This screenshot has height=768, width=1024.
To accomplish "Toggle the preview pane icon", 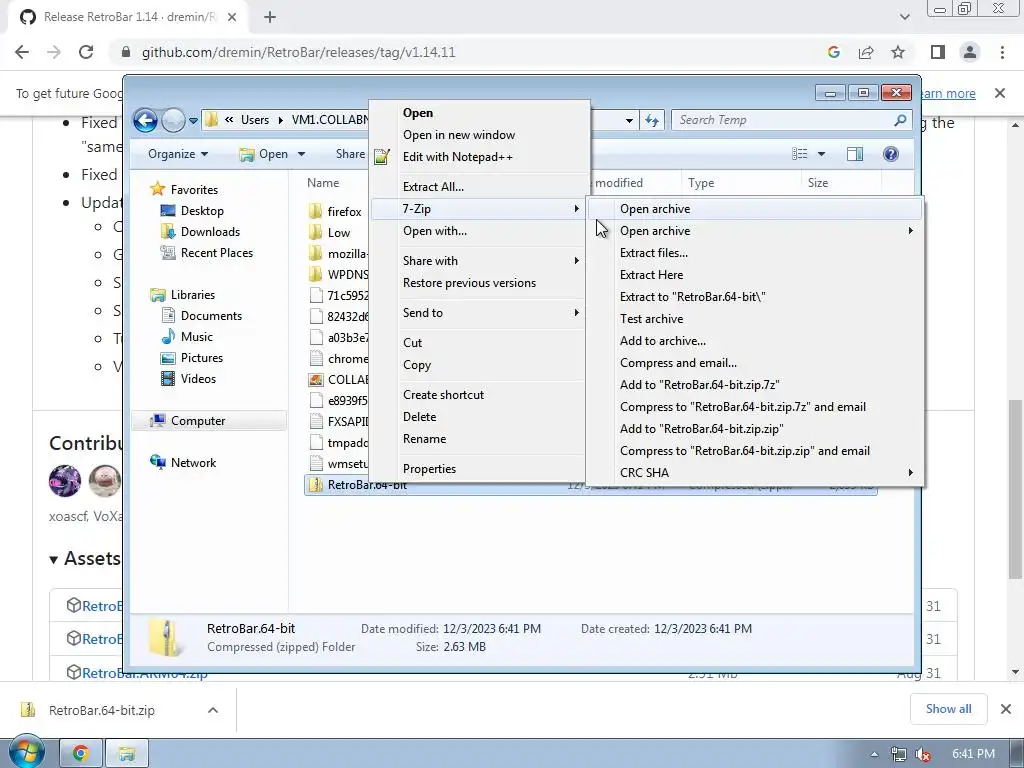I will pyautogui.click(x=854, y=153).
